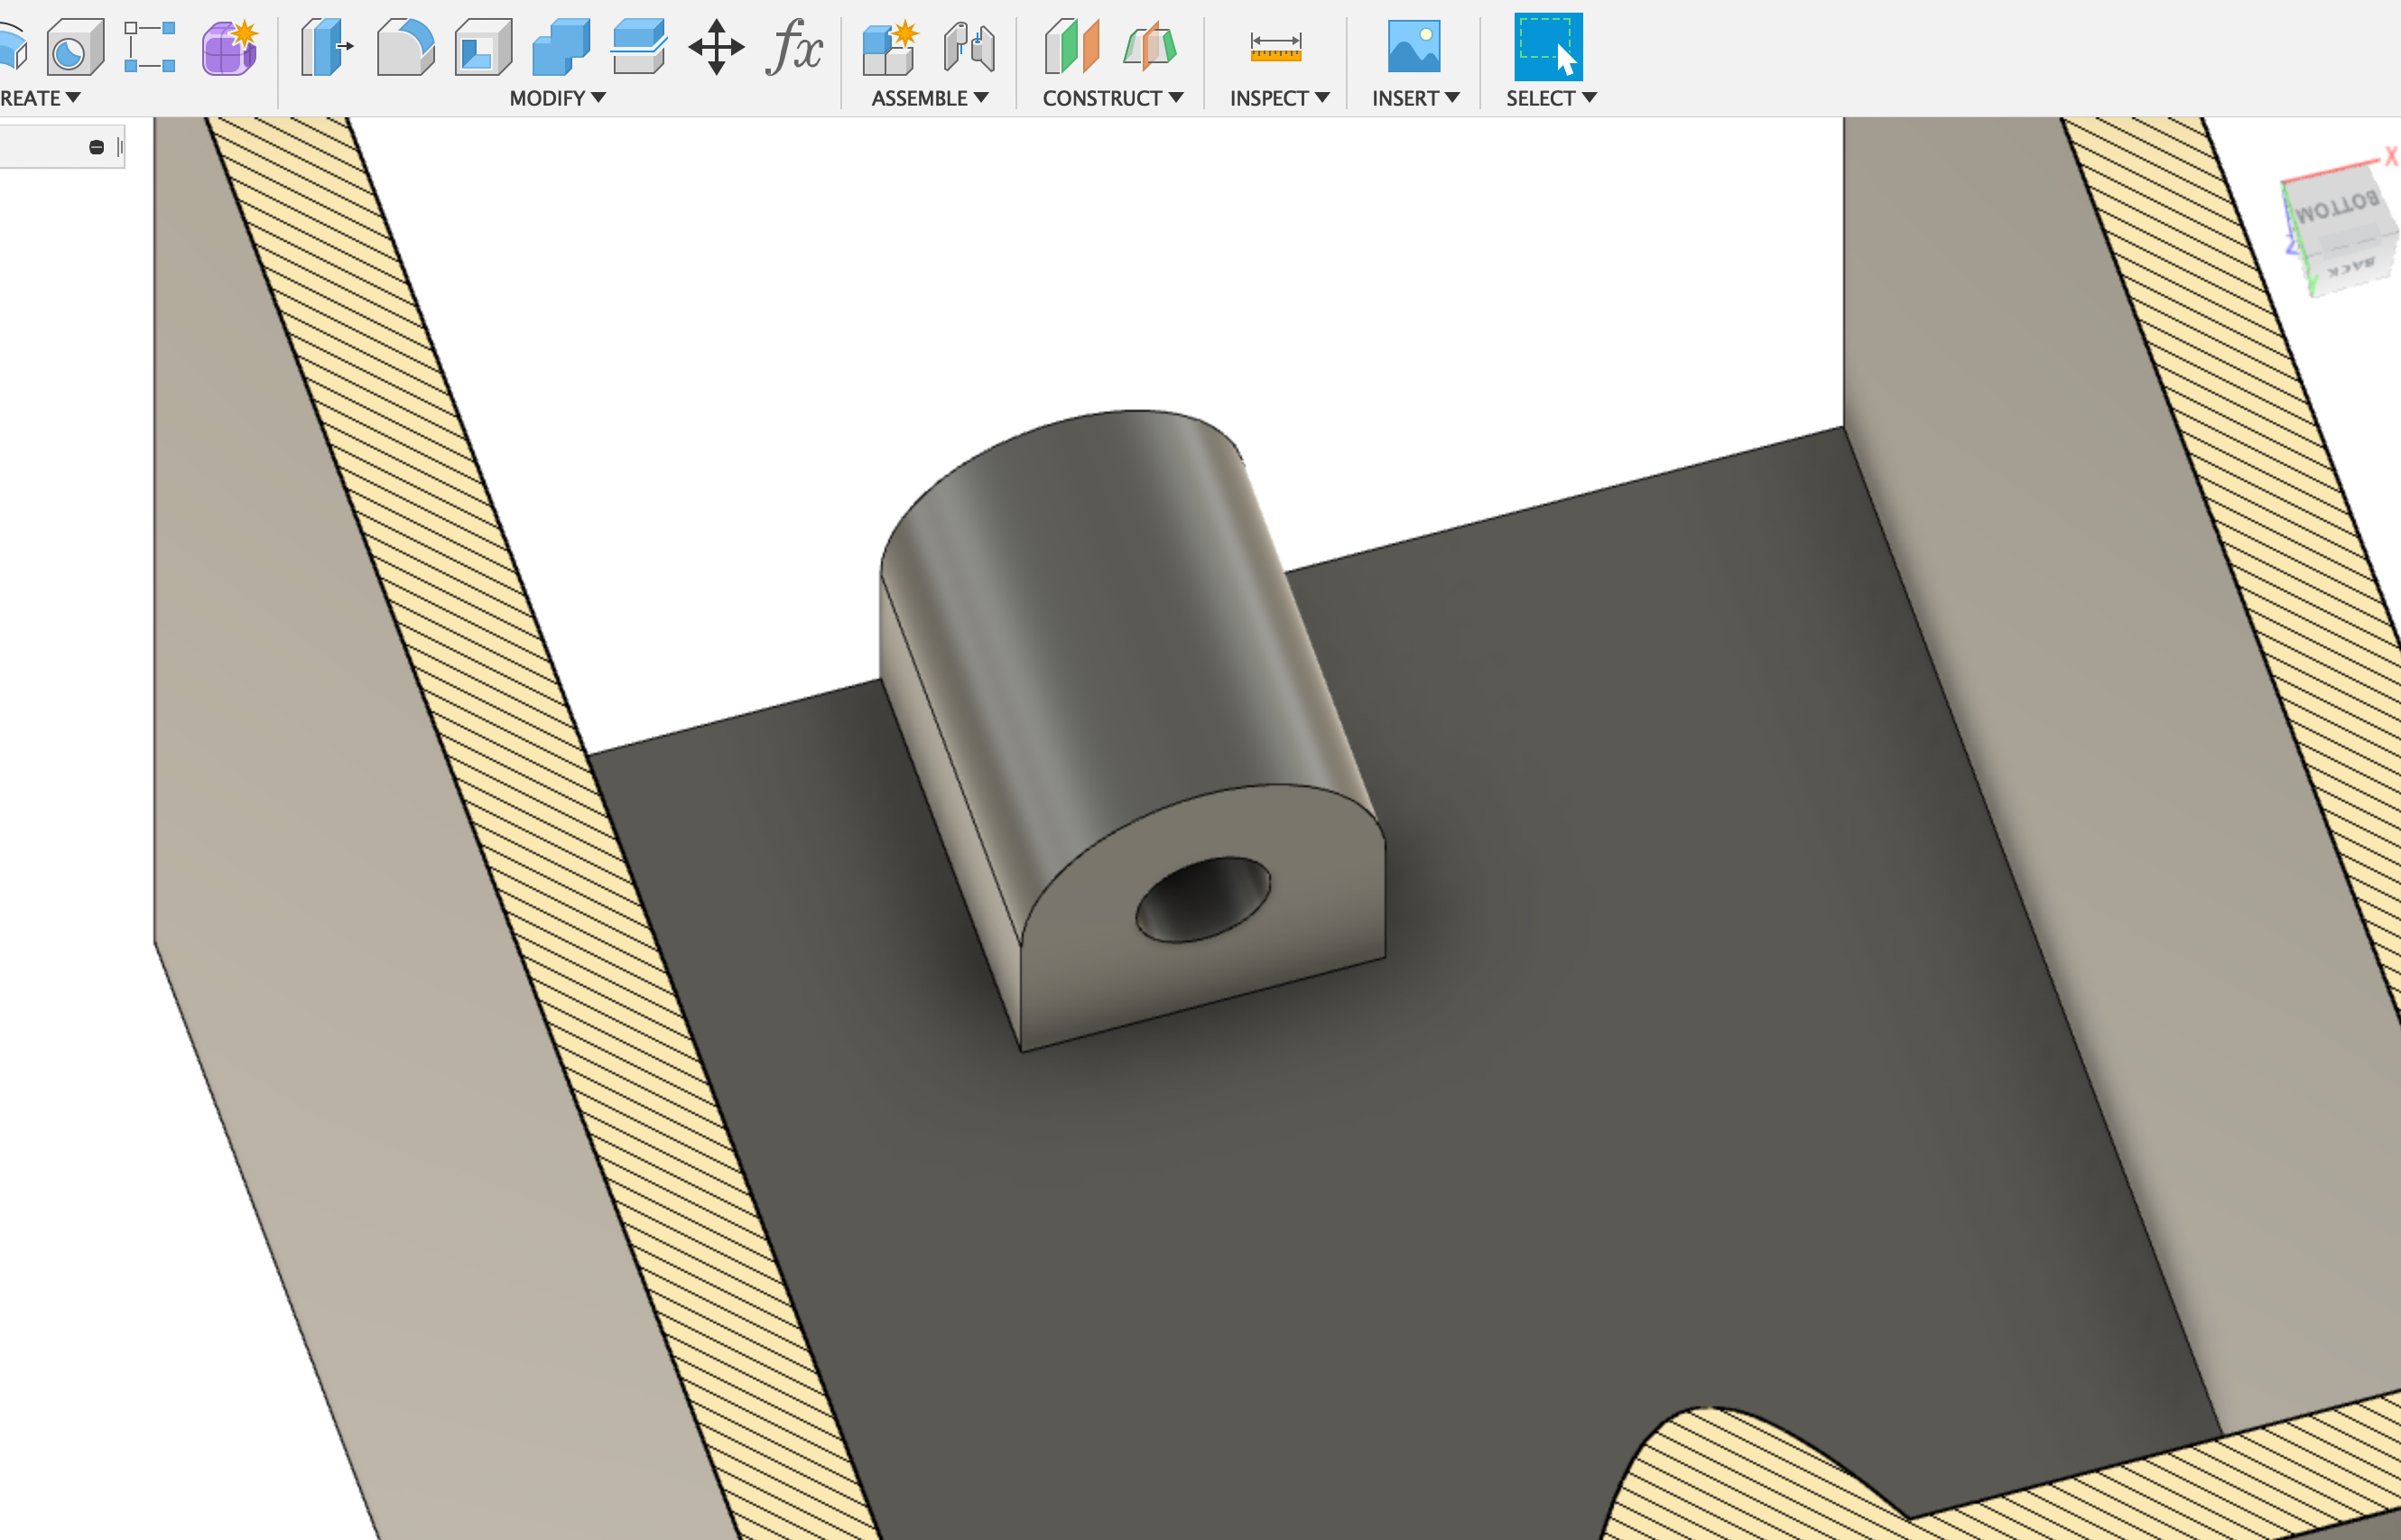Viewport: 2401px width, 1540px height.
Task: Select the Offset Face tool icon
Action: [639, 47]
